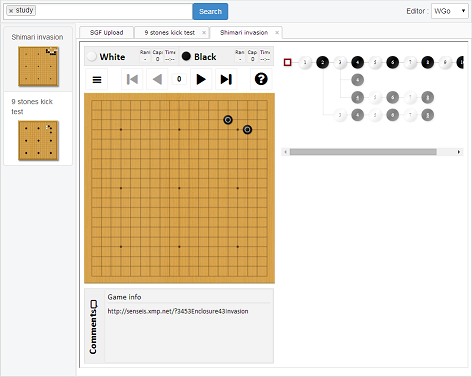Open the senseis.xmp.net enclosure invasion link
The height and width of the screenshot is (377, 472).
[178, 311]
